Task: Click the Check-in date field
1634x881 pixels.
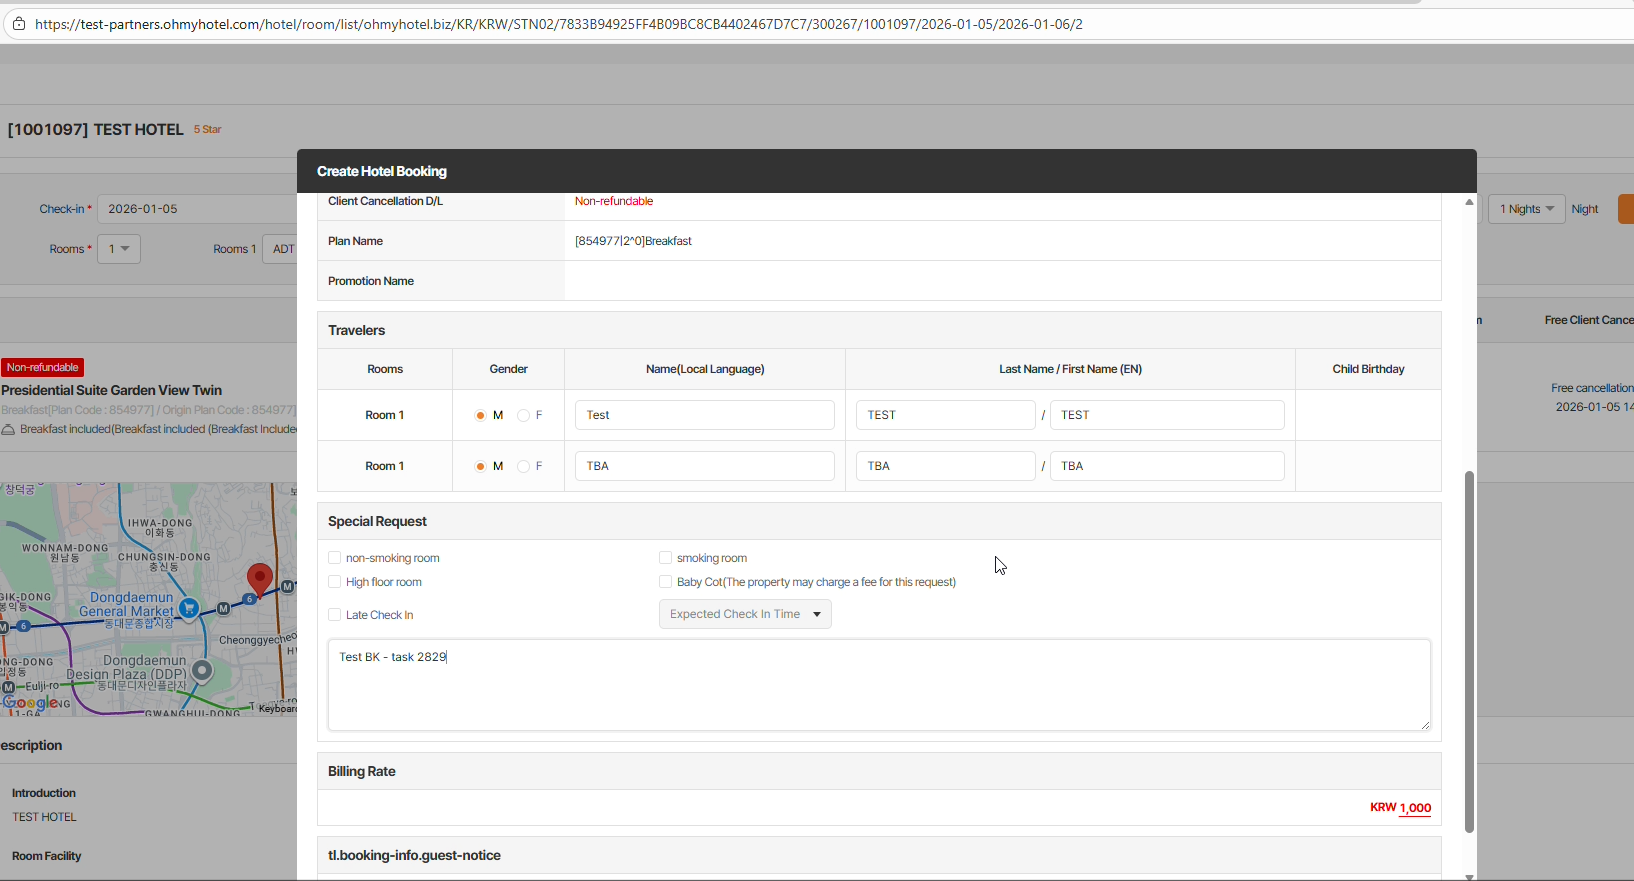Action: (195, 209)
